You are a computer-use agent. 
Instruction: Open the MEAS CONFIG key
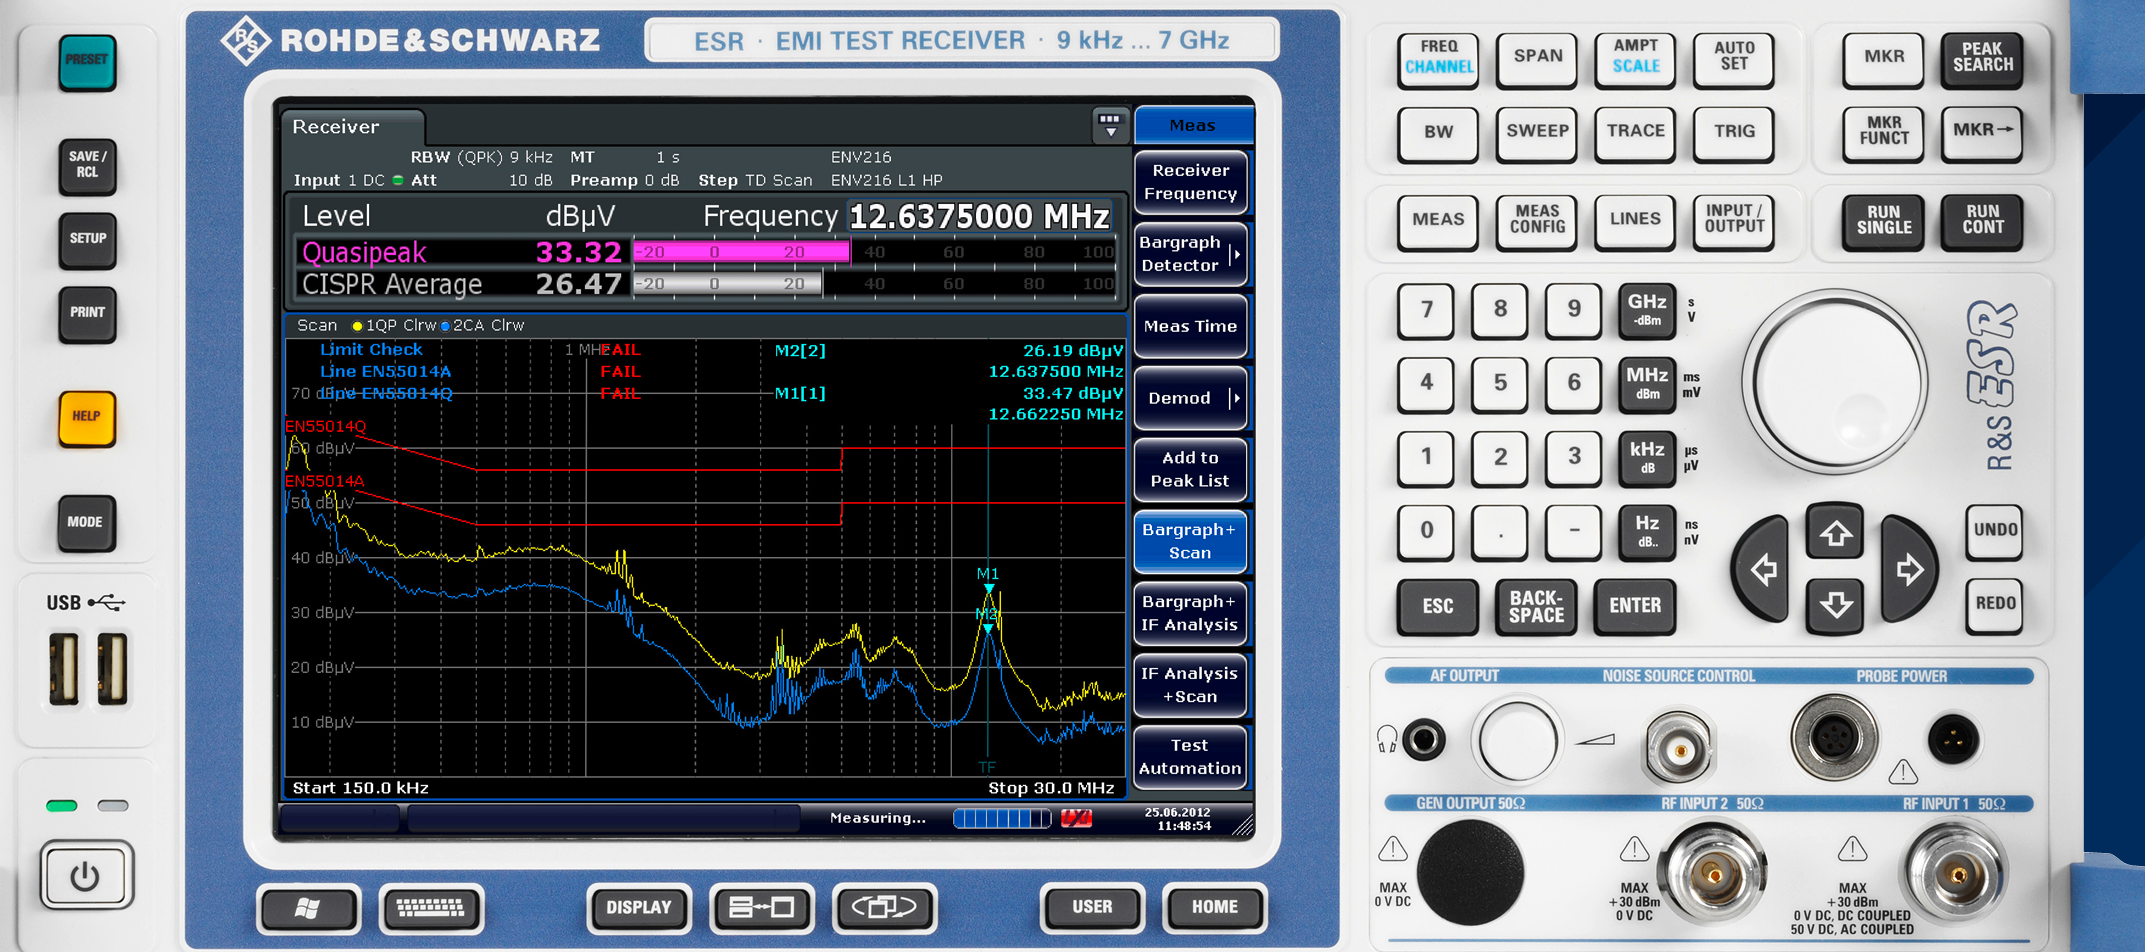pyautogui.click(x=1537, y=220)
